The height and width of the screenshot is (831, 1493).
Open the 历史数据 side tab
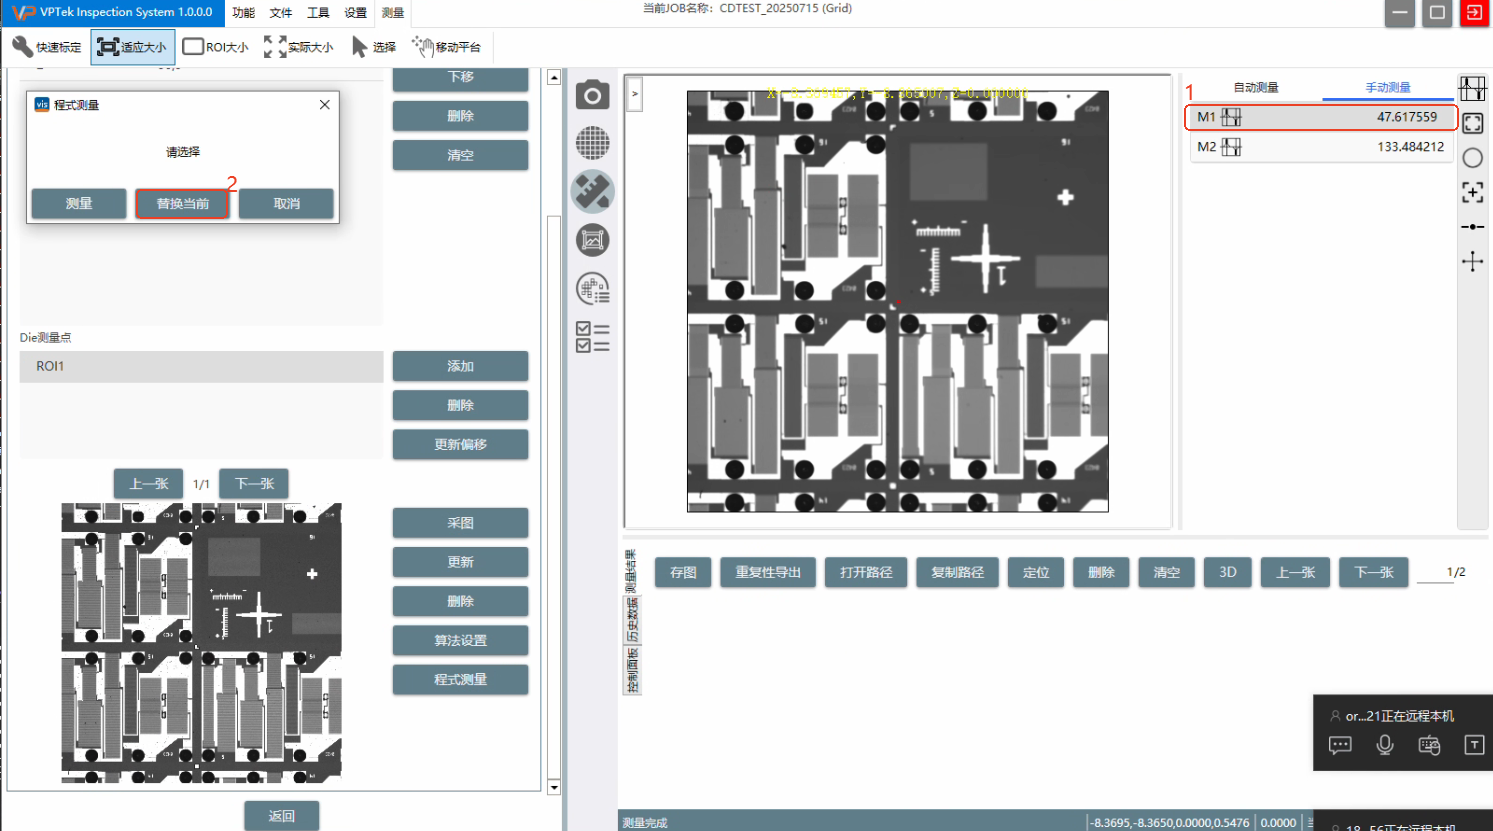click(x=632, y=621)
